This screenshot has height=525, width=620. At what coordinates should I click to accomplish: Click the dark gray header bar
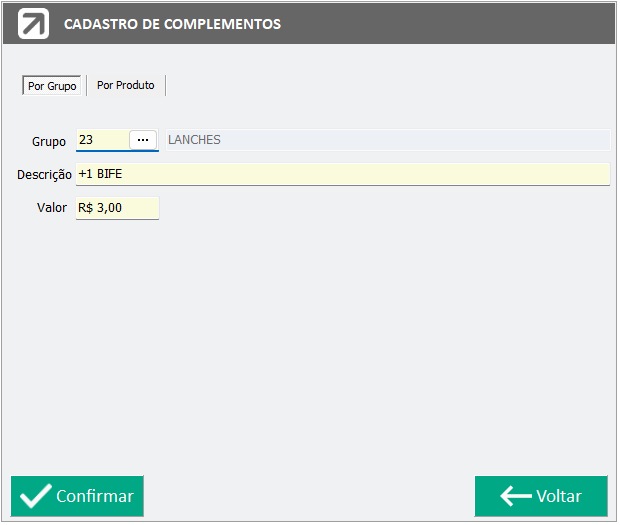(x=310, y=24)
